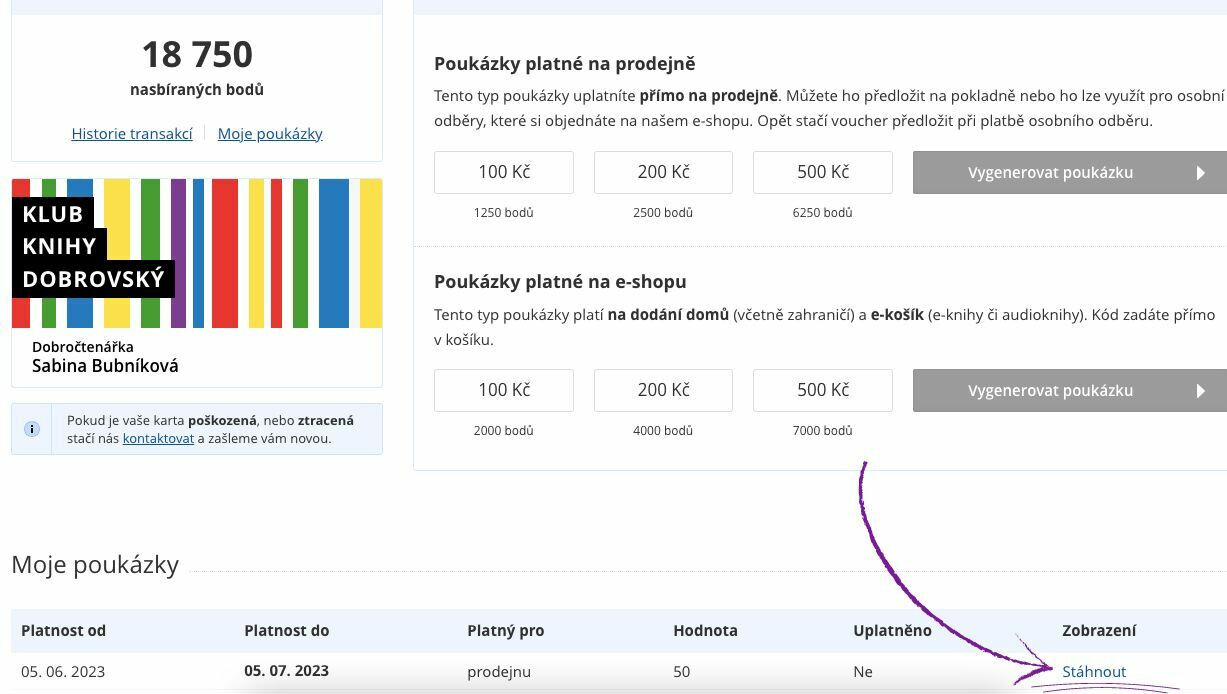Click the Platný pro column header
Image resolution: width=1227 pixels, height=694 pixels.
coord(505,630)
